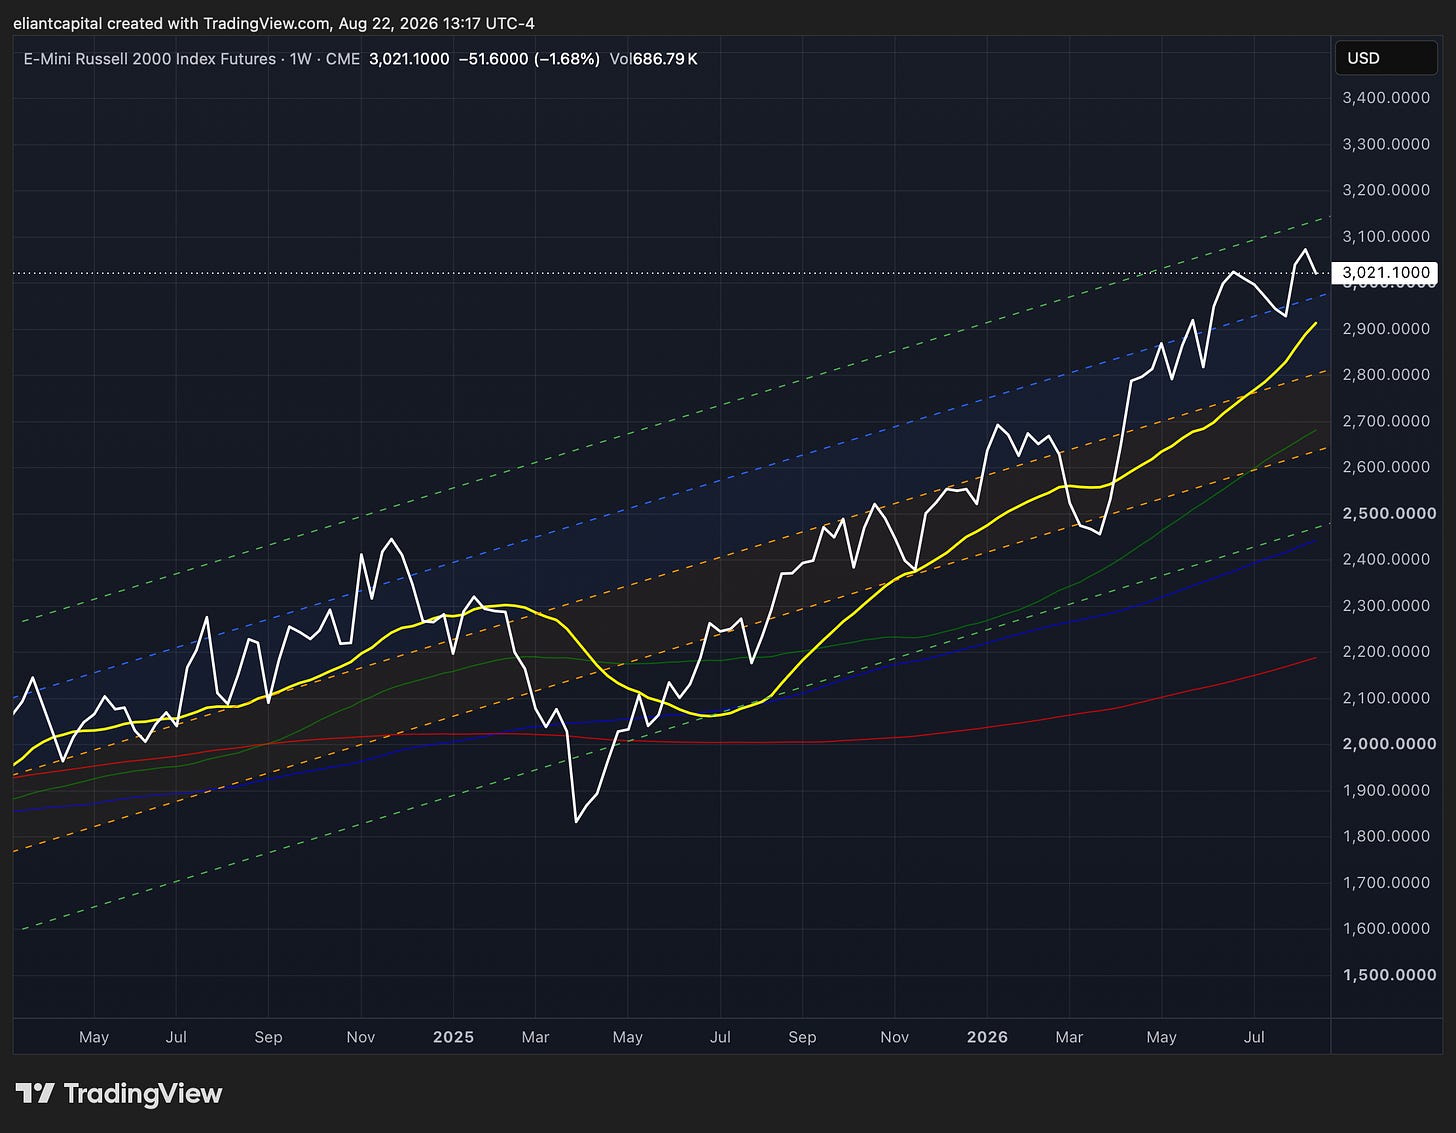Click the 2,900.0000 price axis label
This screenshot has width=1456, height=1133.
(x=1386, y=329)
